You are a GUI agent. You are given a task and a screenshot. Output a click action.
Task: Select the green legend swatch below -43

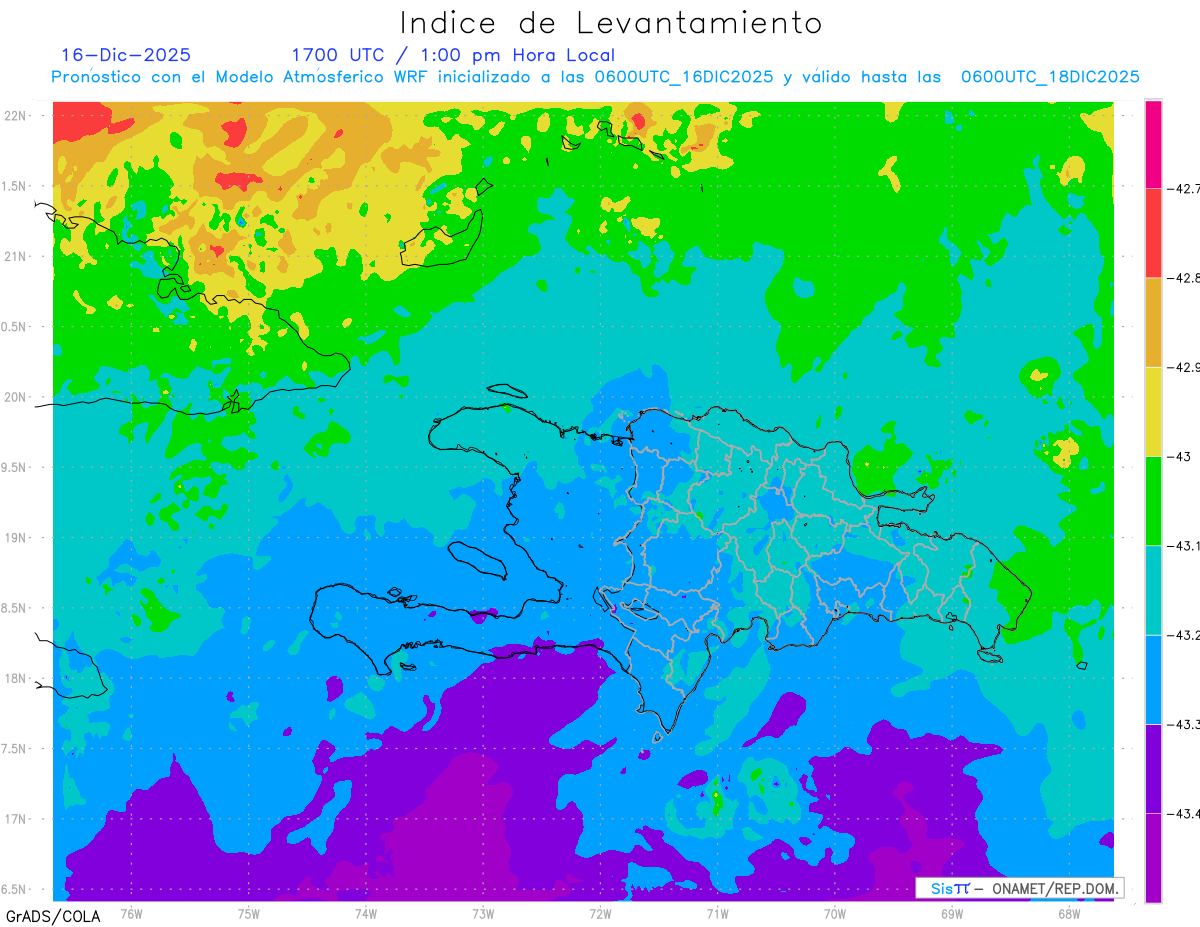(1153, 500)
